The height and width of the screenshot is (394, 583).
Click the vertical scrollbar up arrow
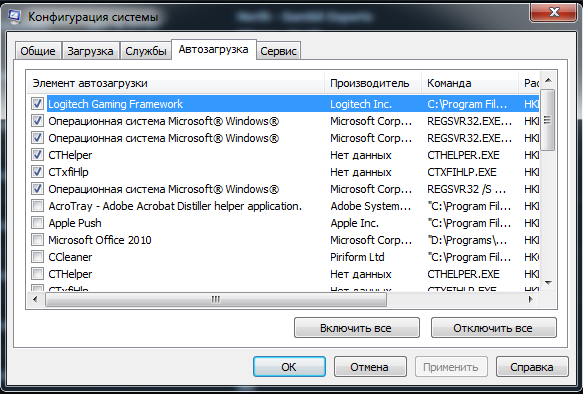tap(548, 80)
